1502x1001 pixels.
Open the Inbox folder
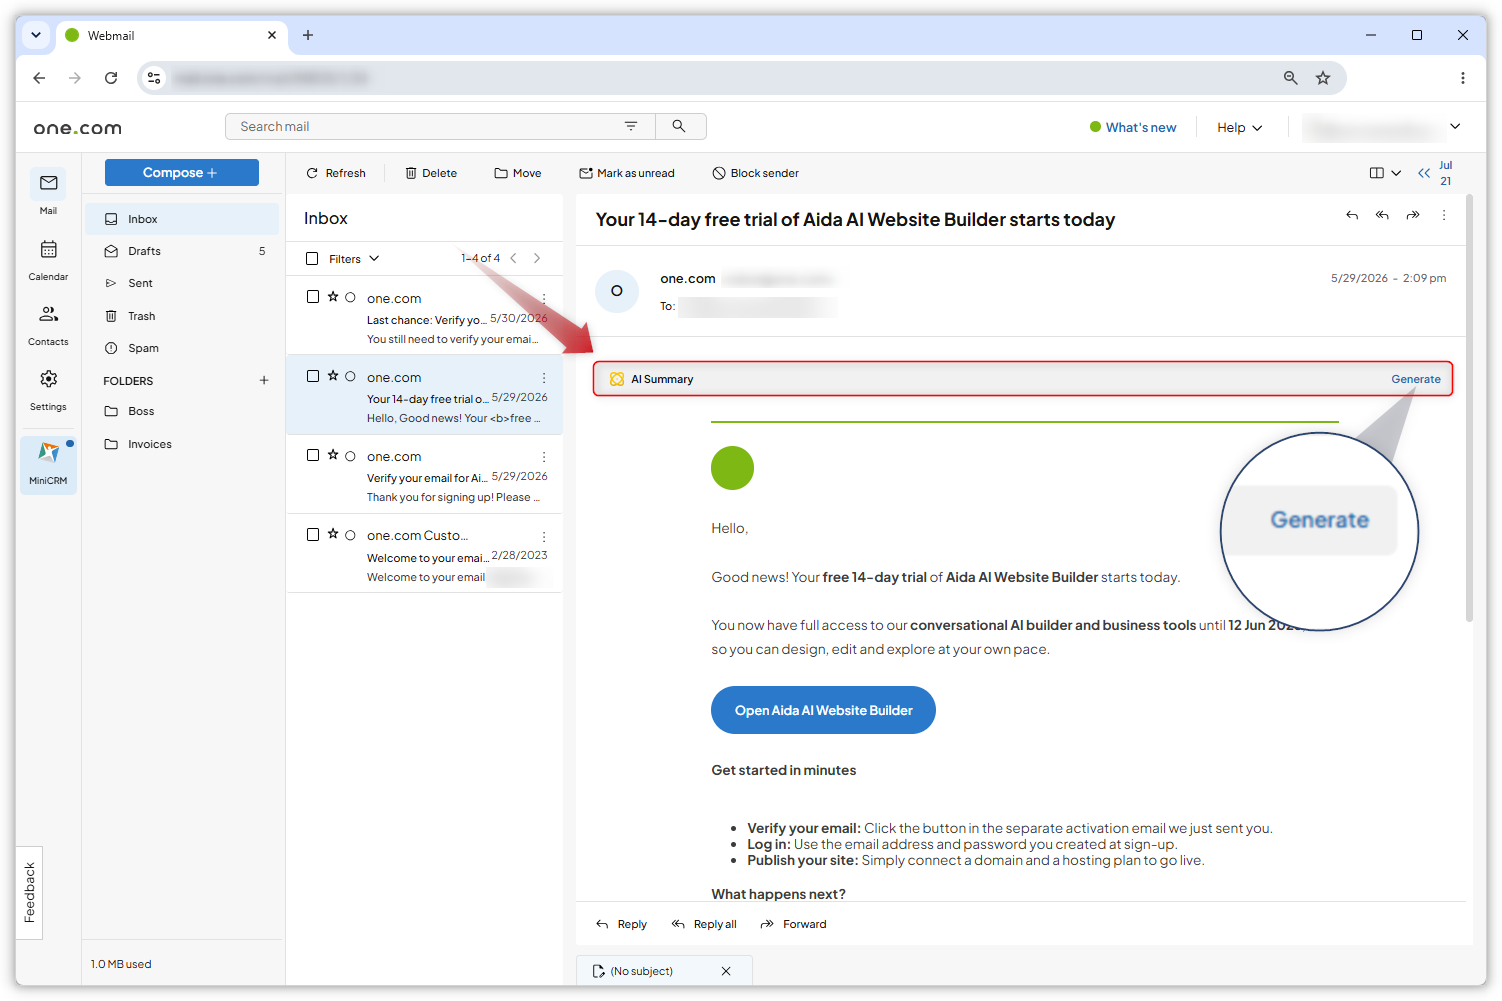pos(182,219)
